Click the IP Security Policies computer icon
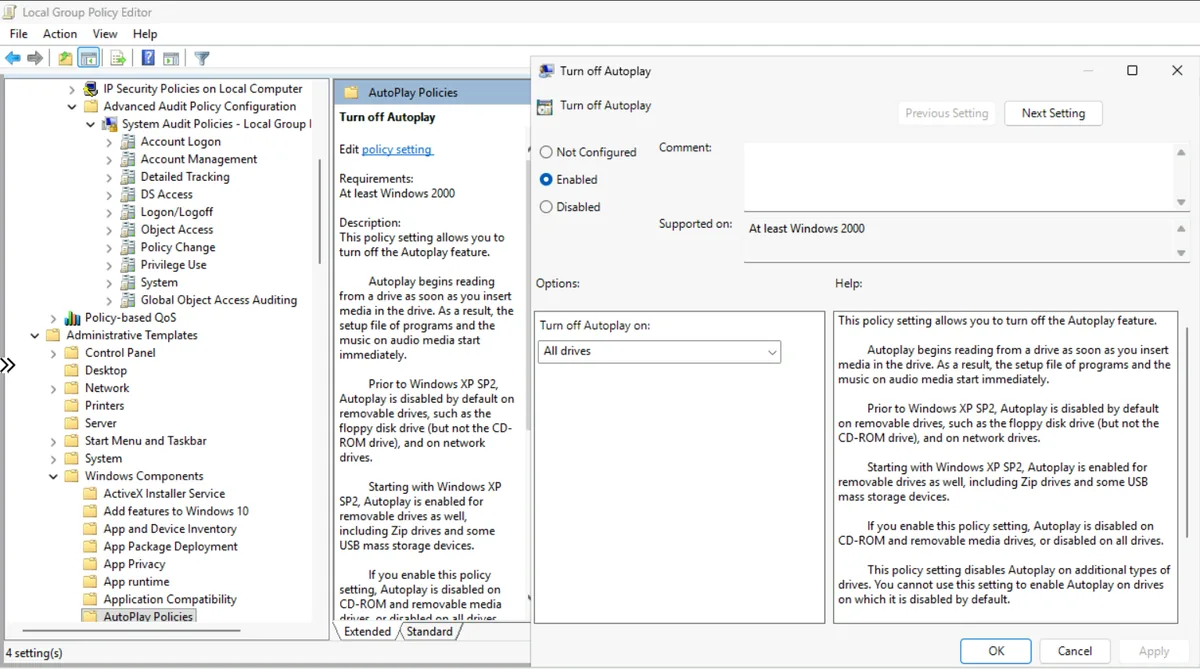Screen dimensions: 1200x669 [x=92, y=89]
